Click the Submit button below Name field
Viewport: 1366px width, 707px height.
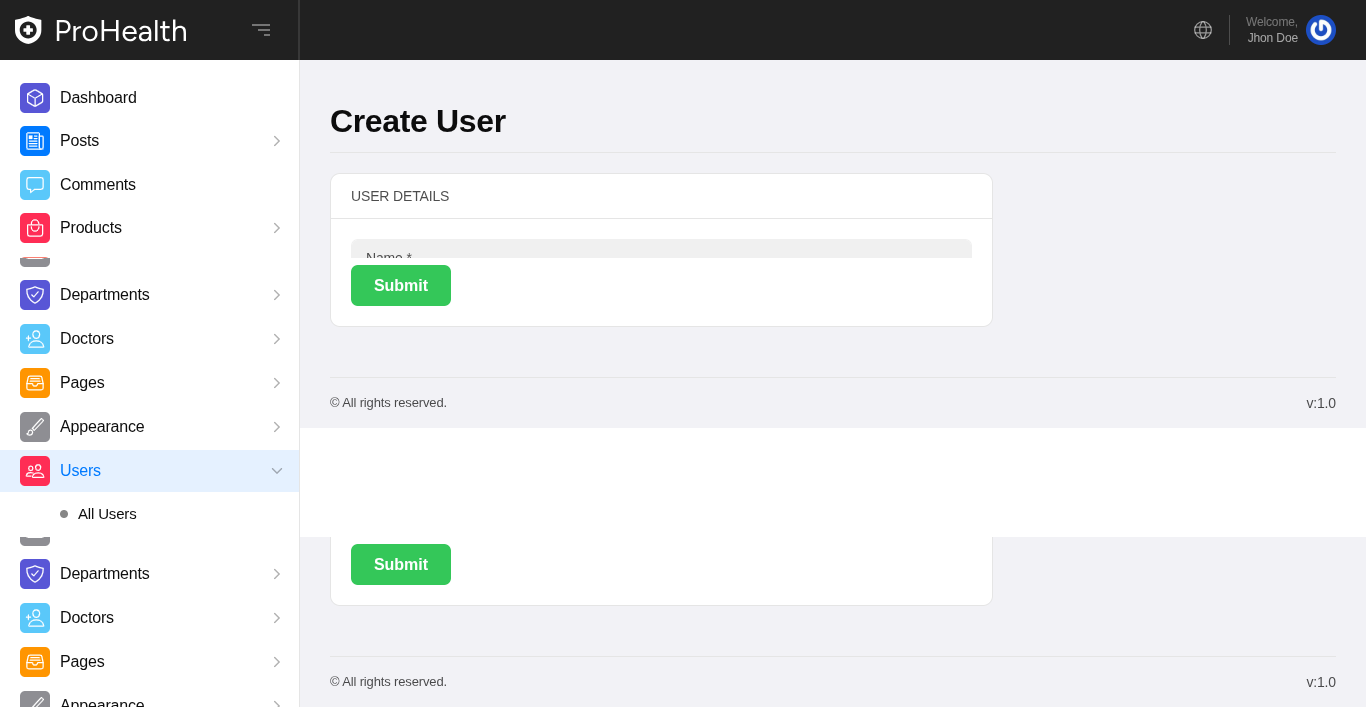click(x=401, y=286)
